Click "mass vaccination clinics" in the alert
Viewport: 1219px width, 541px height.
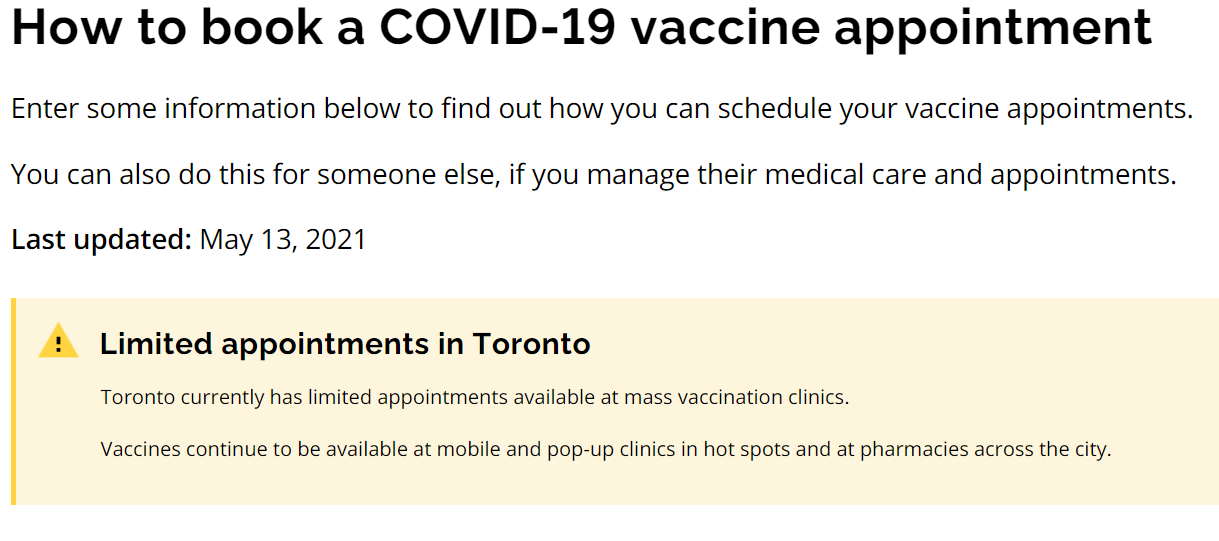[x=735, y=397]
